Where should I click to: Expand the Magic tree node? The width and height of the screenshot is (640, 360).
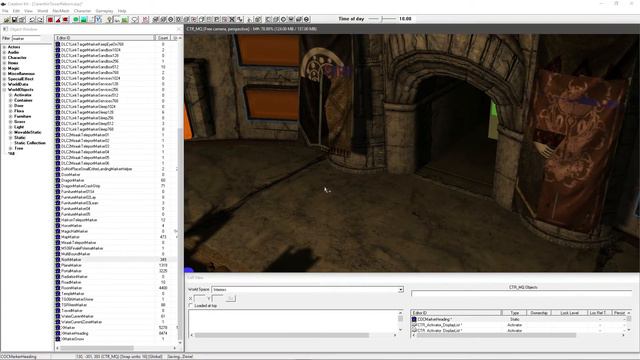[4, 68]
